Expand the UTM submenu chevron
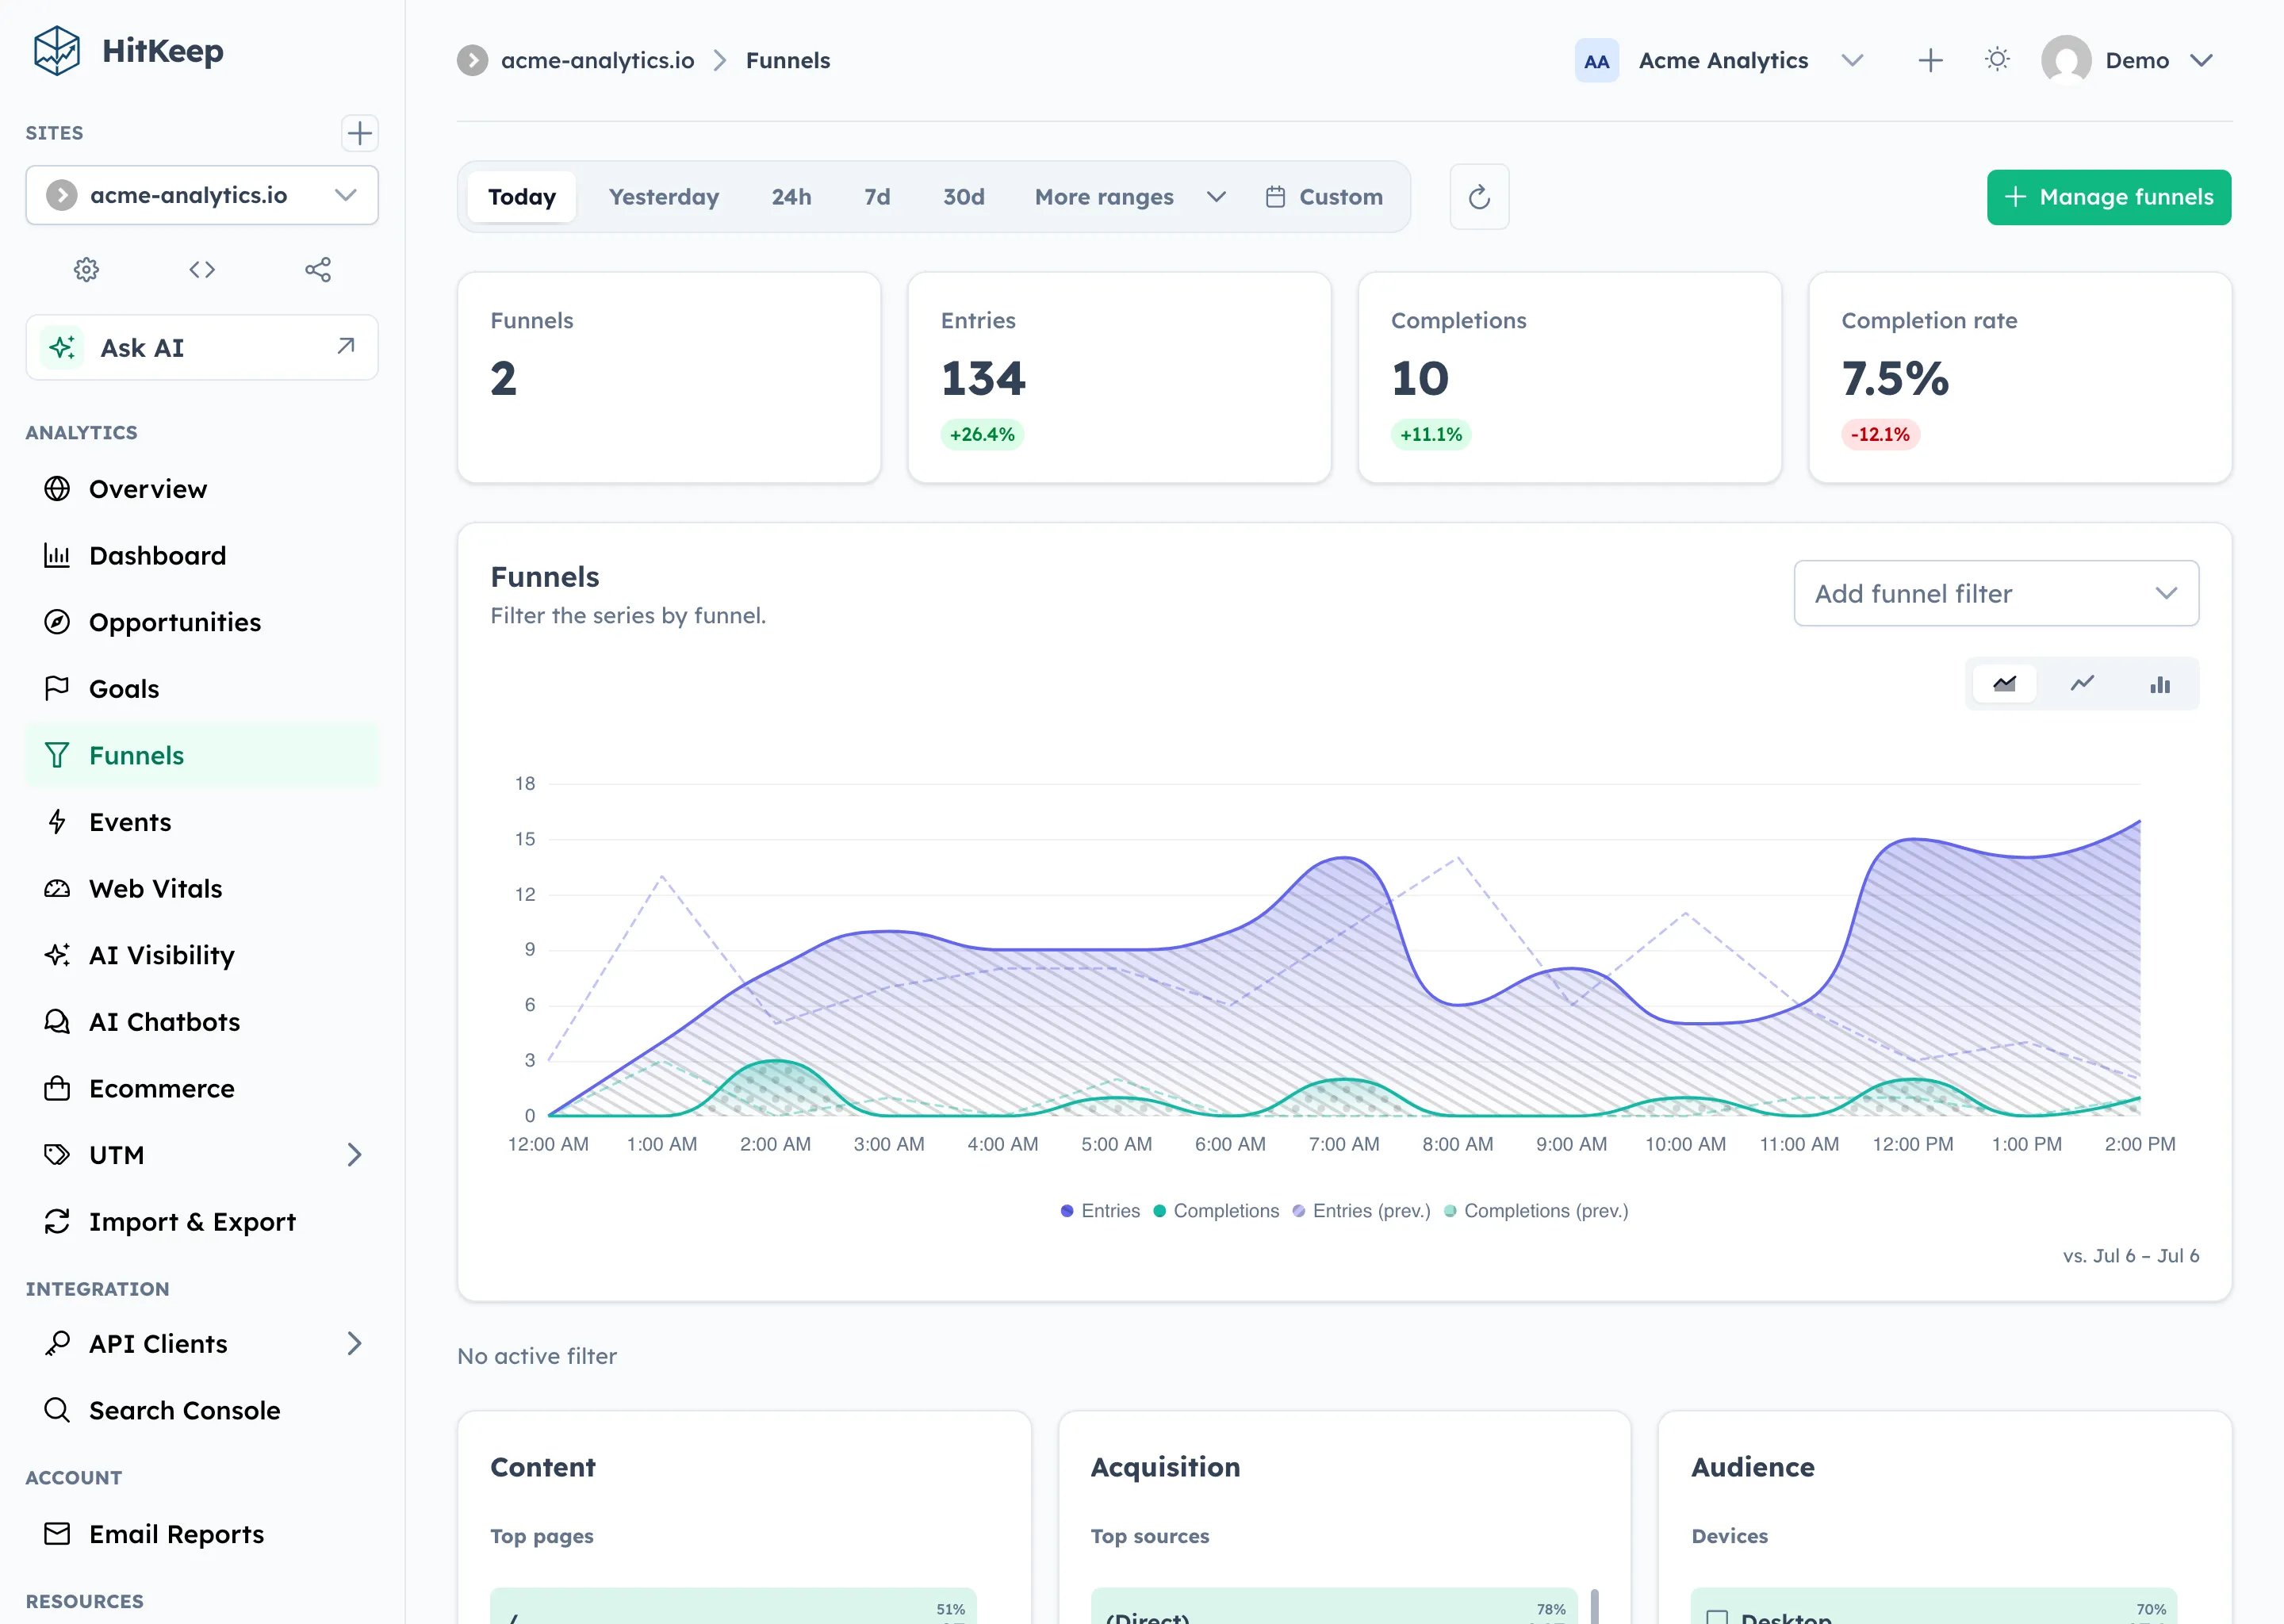The image size is (2284, 1624). (x=354, y=1155)
